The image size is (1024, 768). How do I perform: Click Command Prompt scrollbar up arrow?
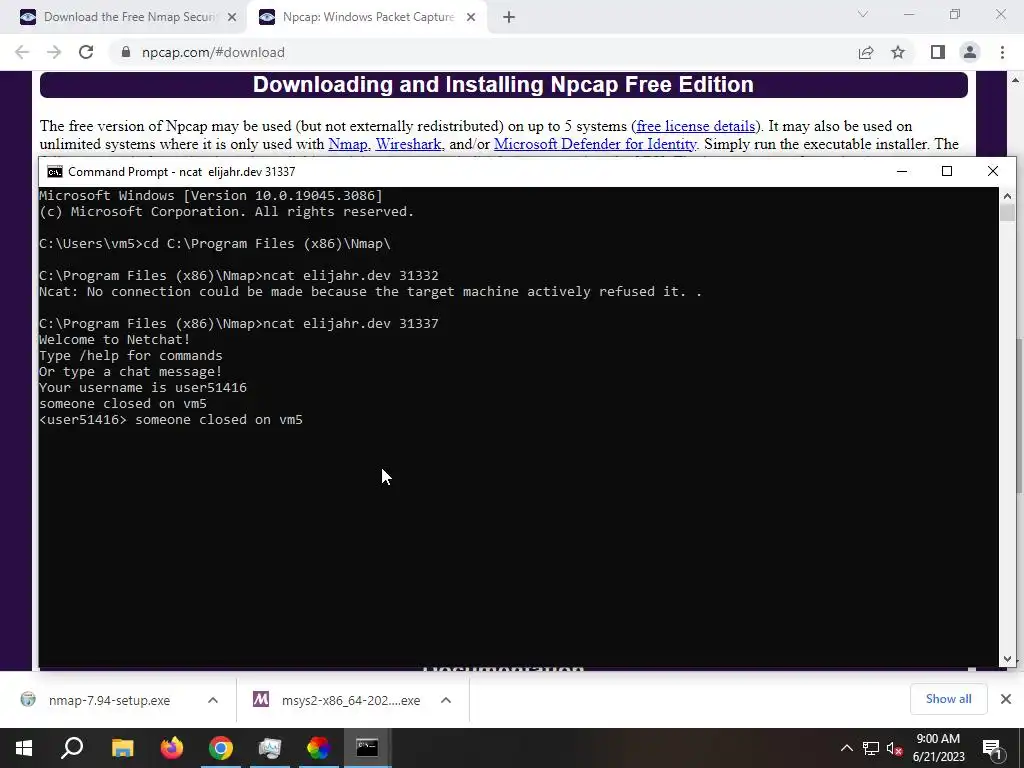(1007, 195)
